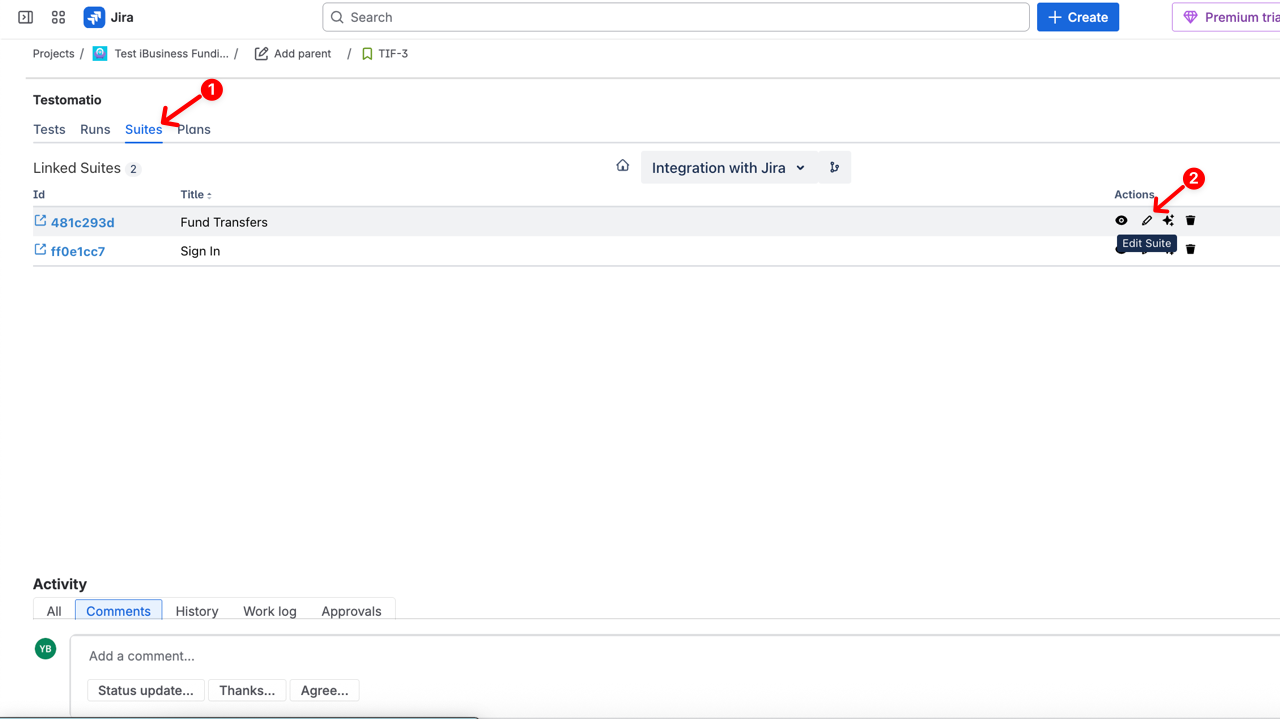Click the home icon beside the project dropdown

click(x=622, y=166)
